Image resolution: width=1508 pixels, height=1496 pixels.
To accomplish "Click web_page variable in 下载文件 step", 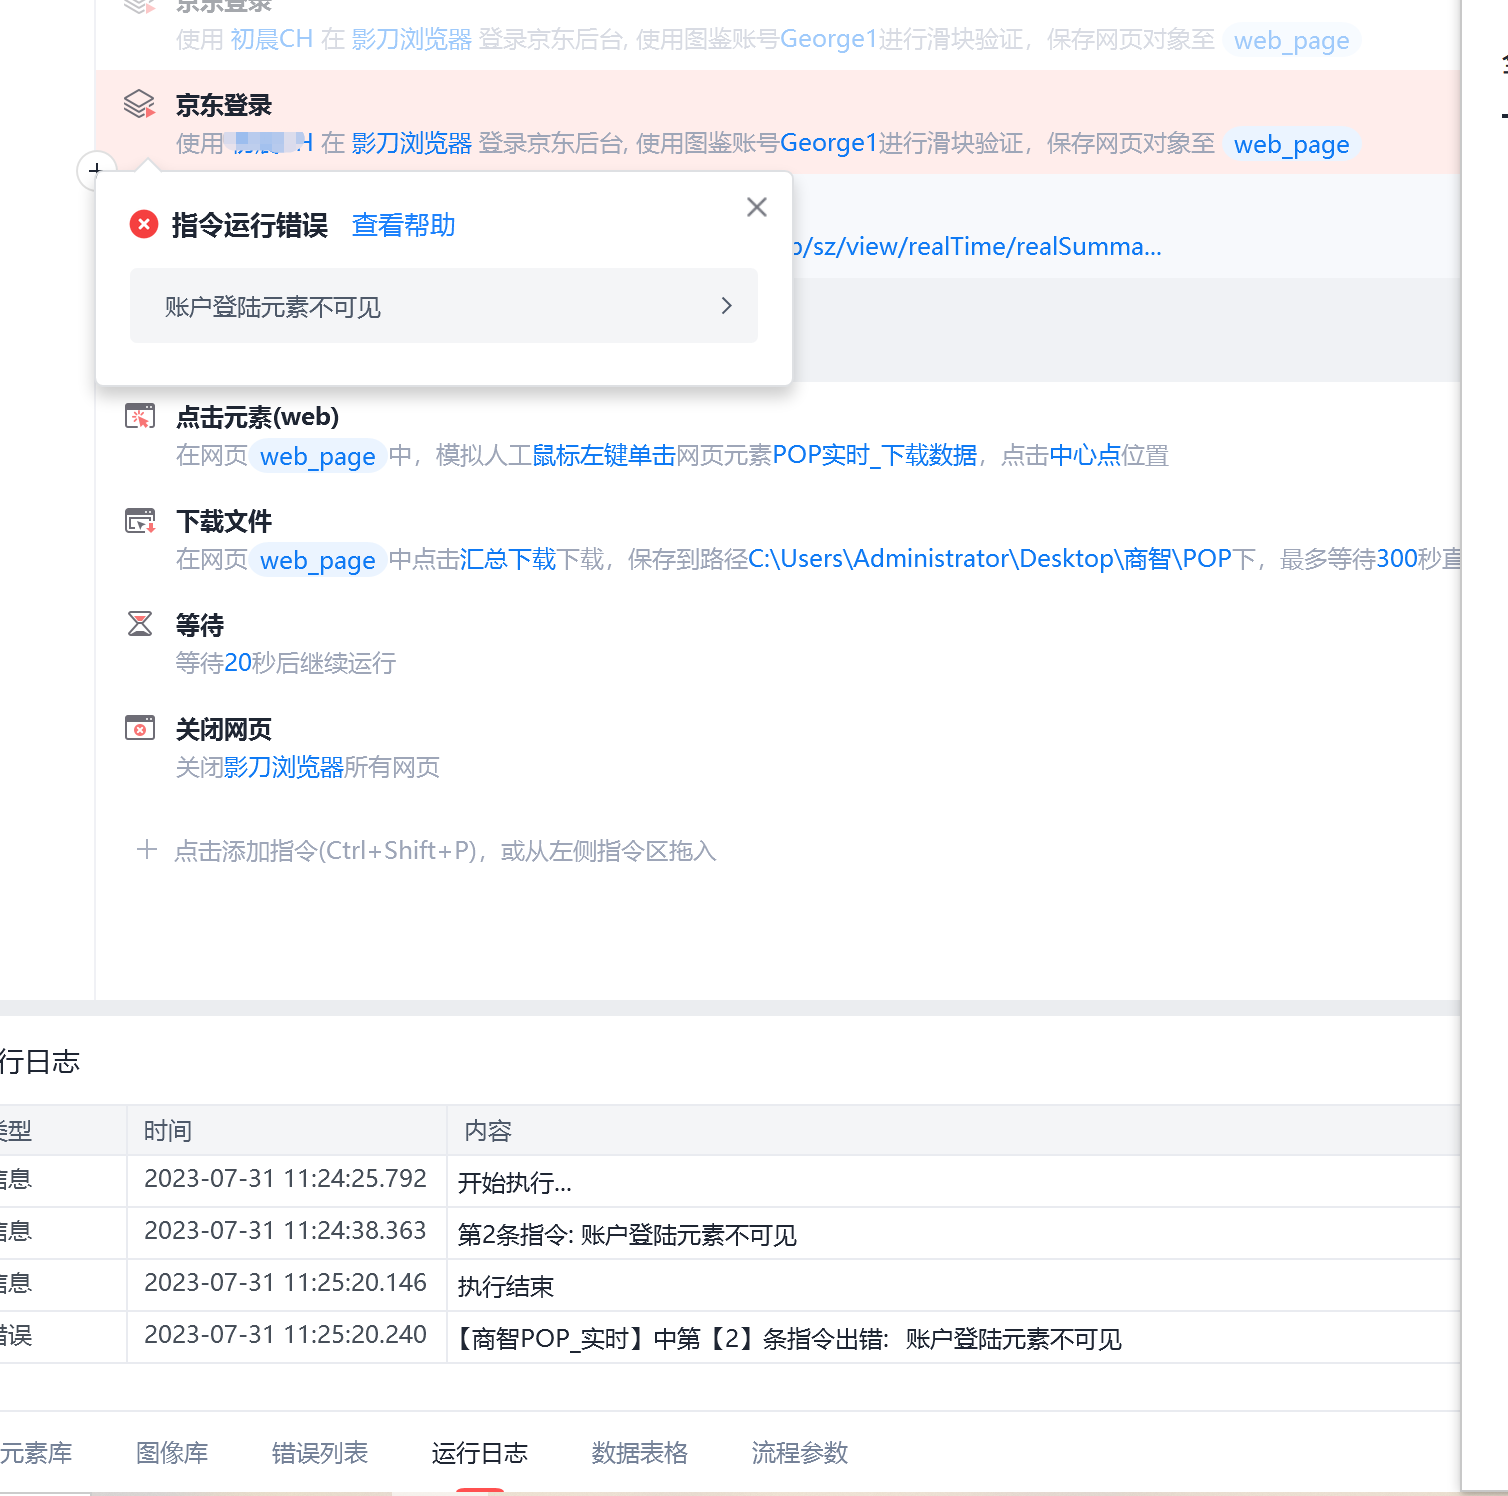I will 318,561.
